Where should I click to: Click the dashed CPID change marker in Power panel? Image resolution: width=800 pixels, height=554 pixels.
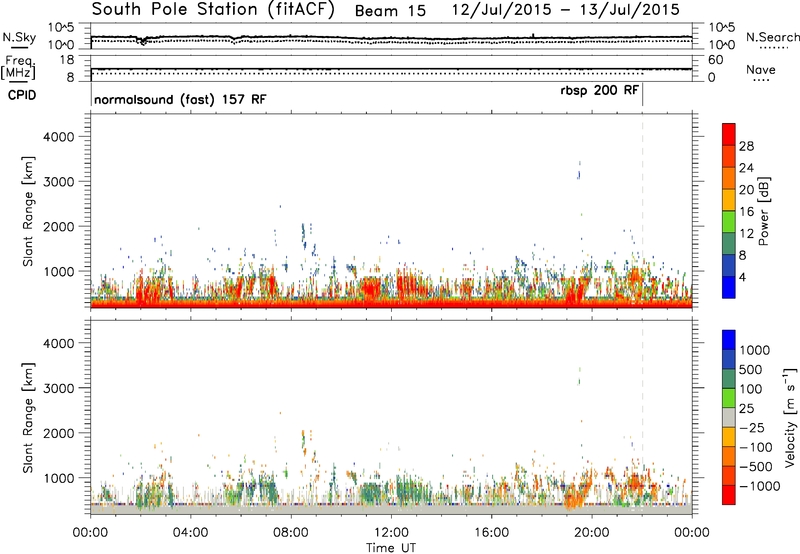[x=642, y=211]
